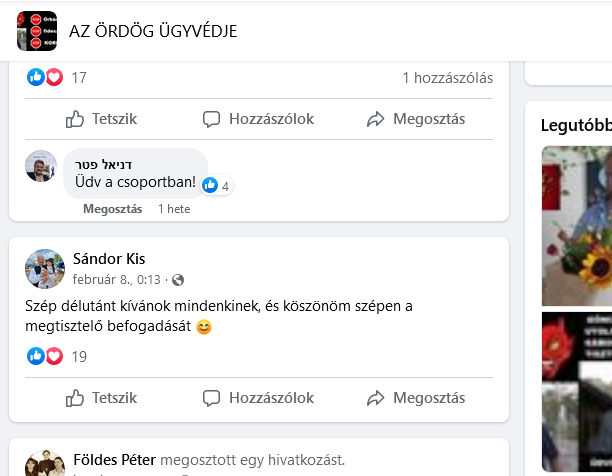The width and height of the screenshot is (612, 476).
Task: Open the comment's 1 hete timestamp
Action: (174, 209)
